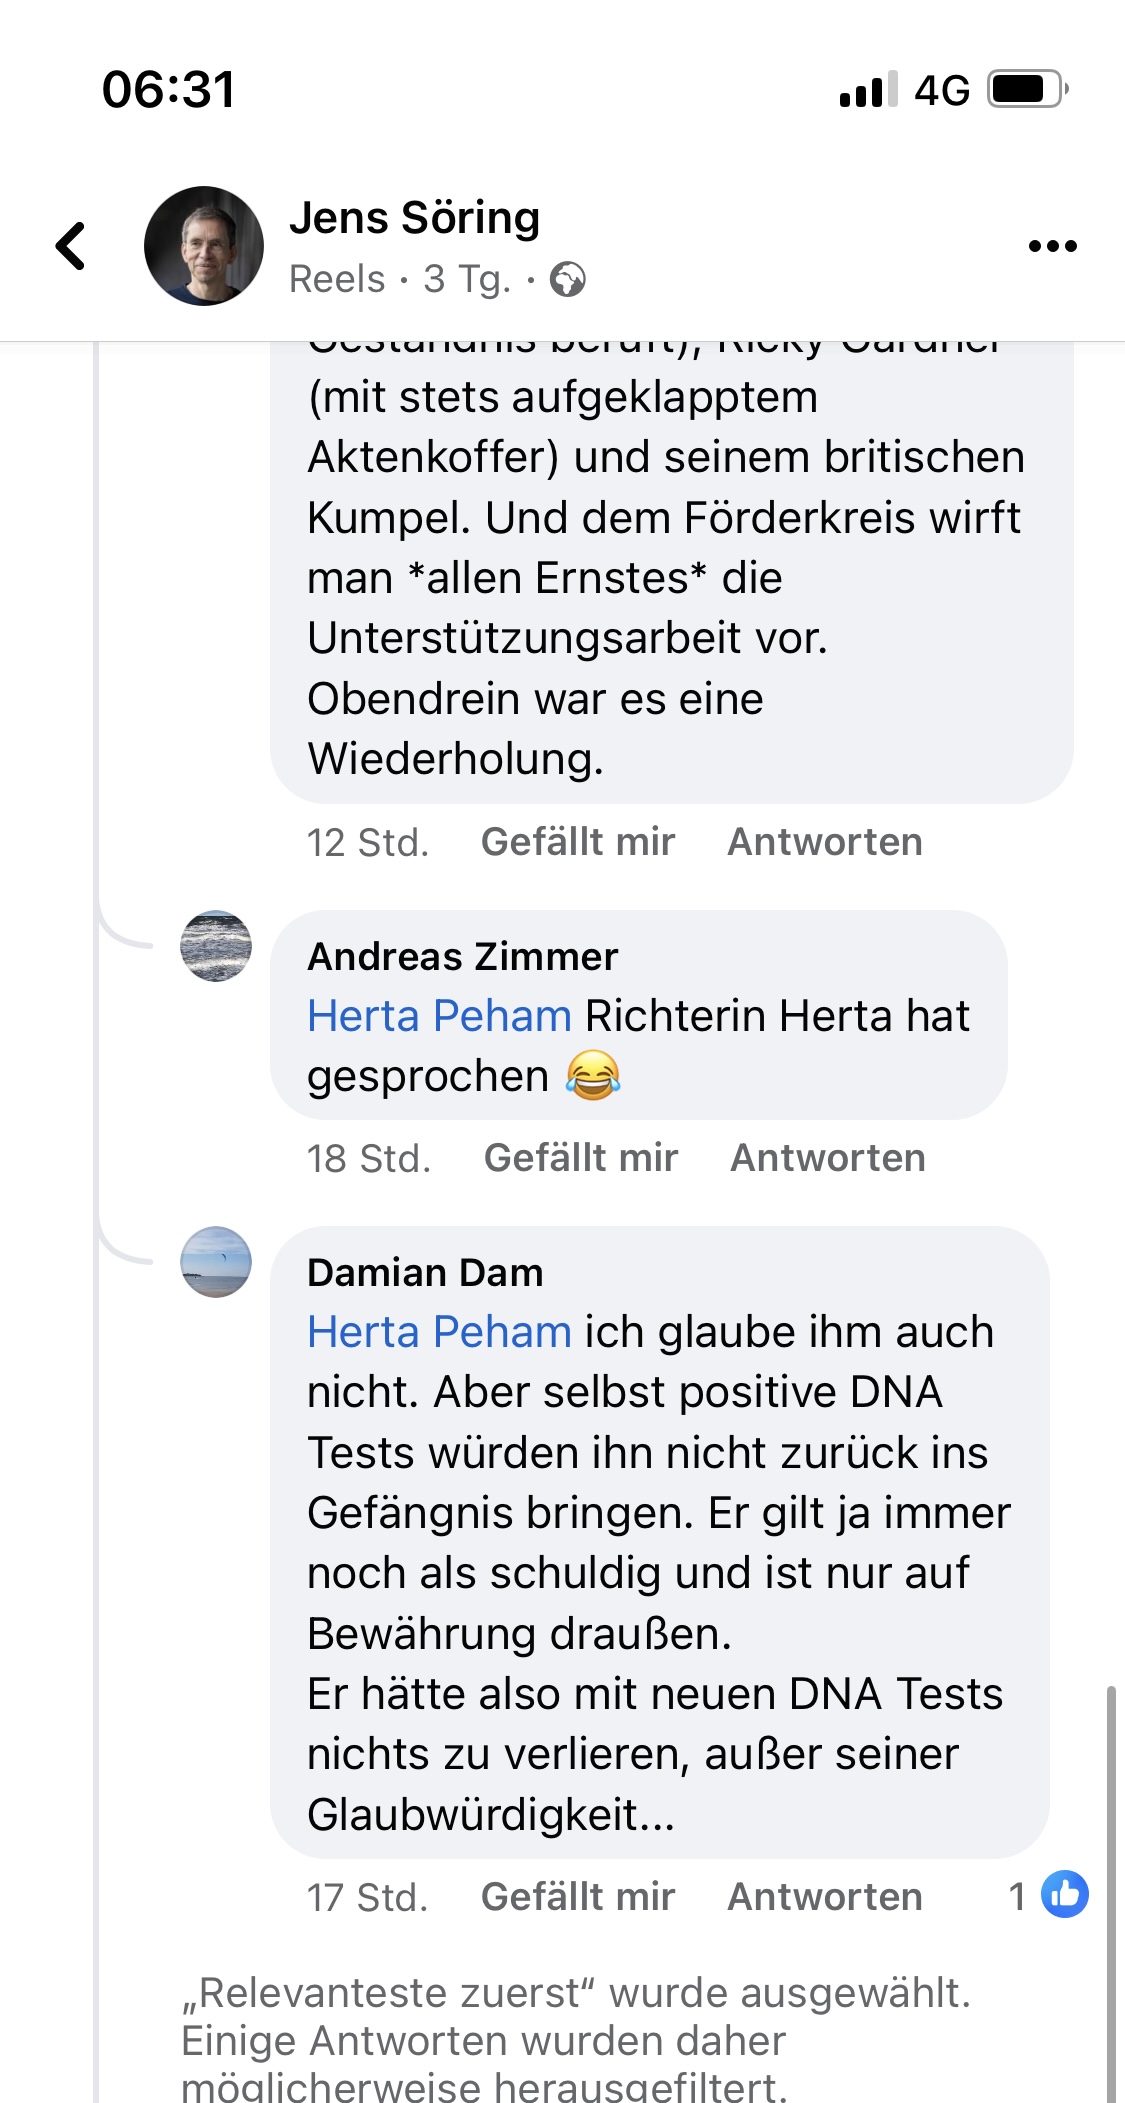Reply to the 12 Std. comment
Screen dimensions: 1125x2103
coord(825,842)
